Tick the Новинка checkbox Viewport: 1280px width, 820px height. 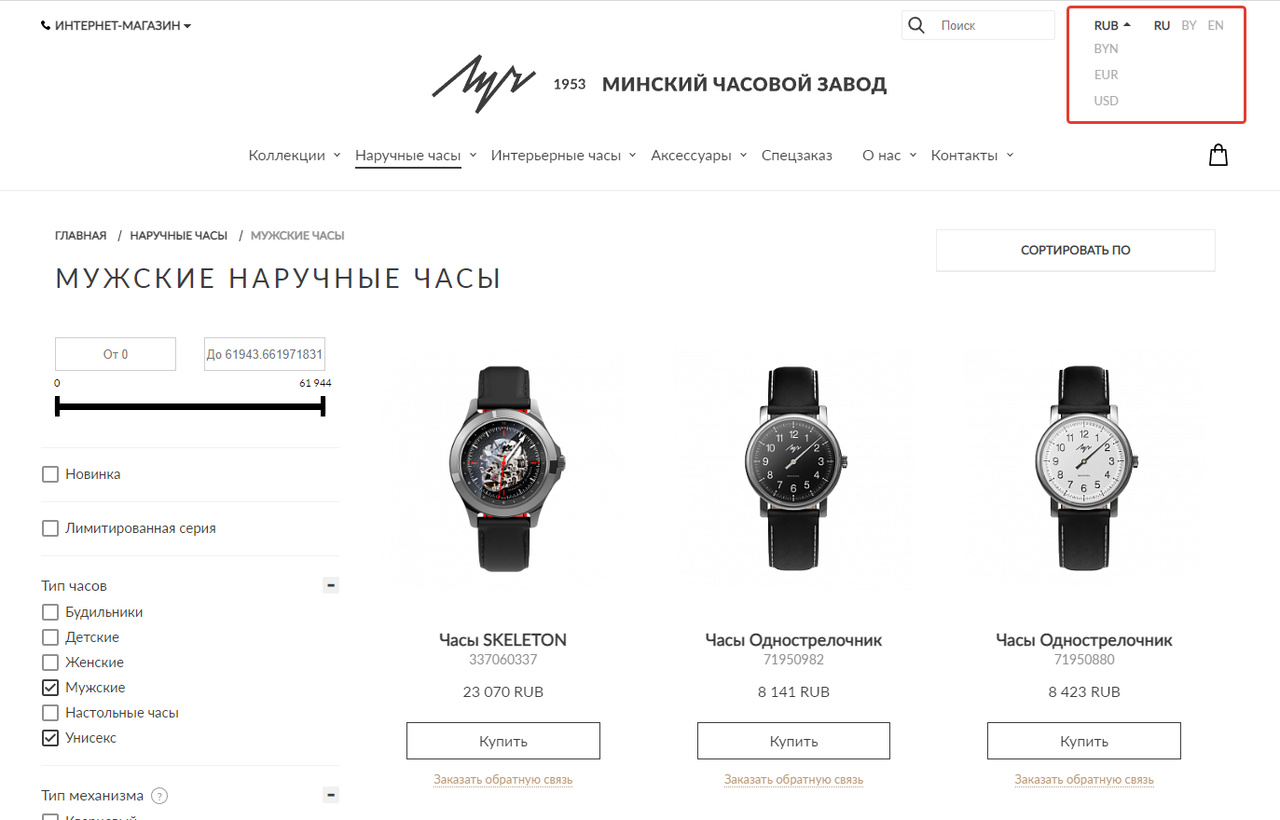[x=50, y=474]
